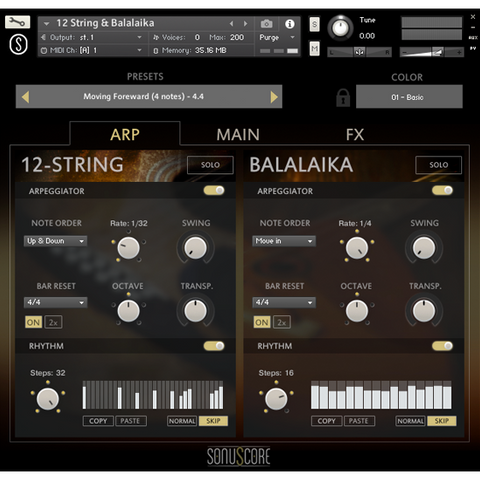Solo the Balalaika instrument
This screenshot has height=480, width=480.
click(x=439, y=165)
